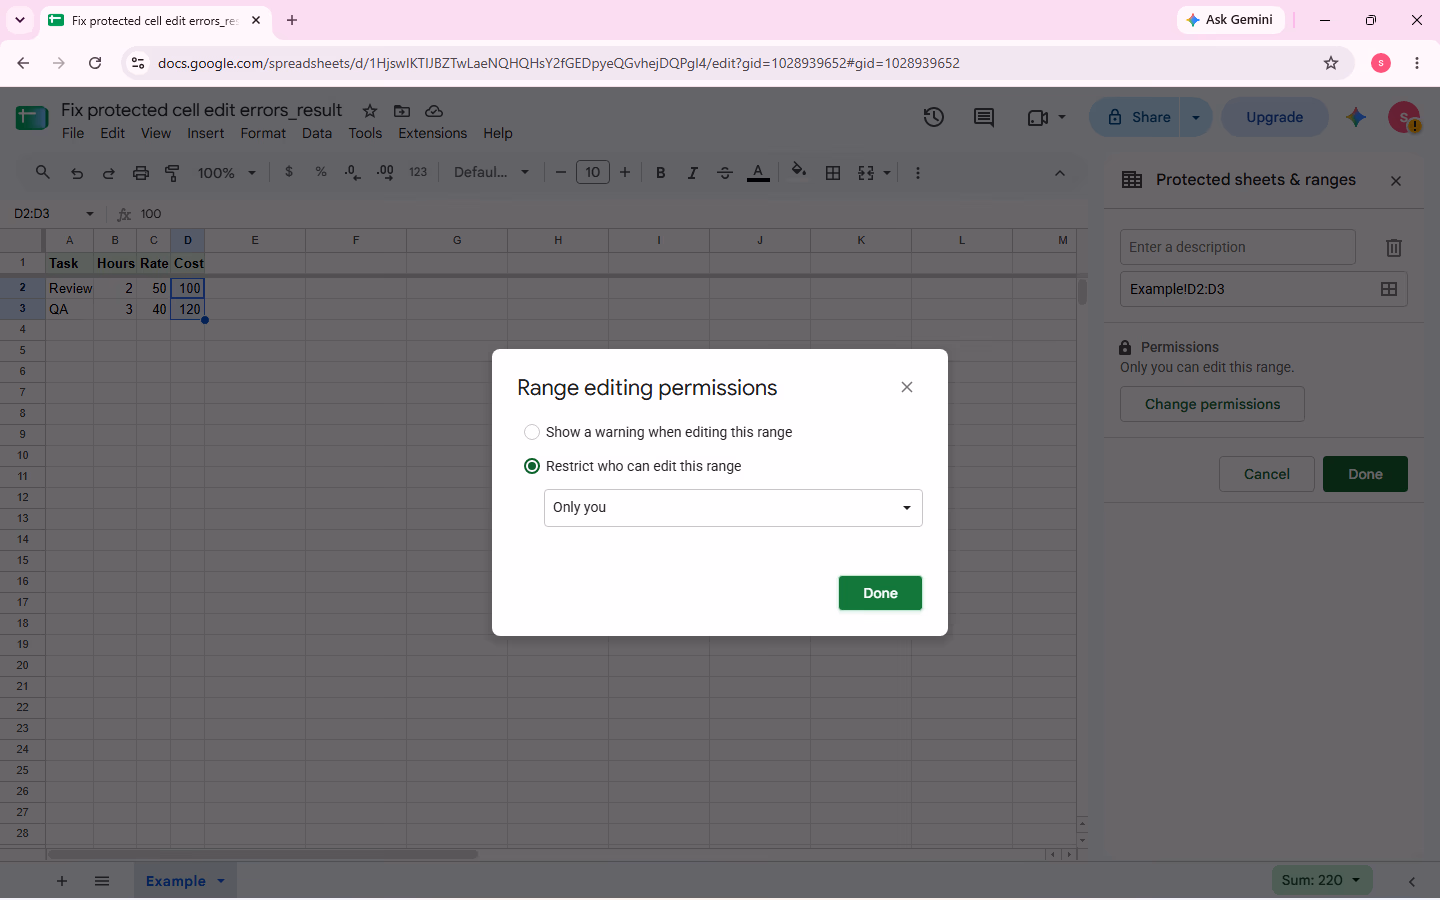Open the Data menu

coord(317,133)
